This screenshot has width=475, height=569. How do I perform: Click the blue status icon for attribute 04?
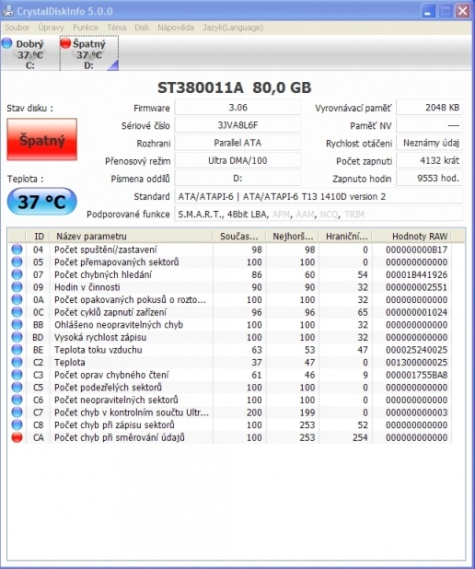click(x=17, y=249)
